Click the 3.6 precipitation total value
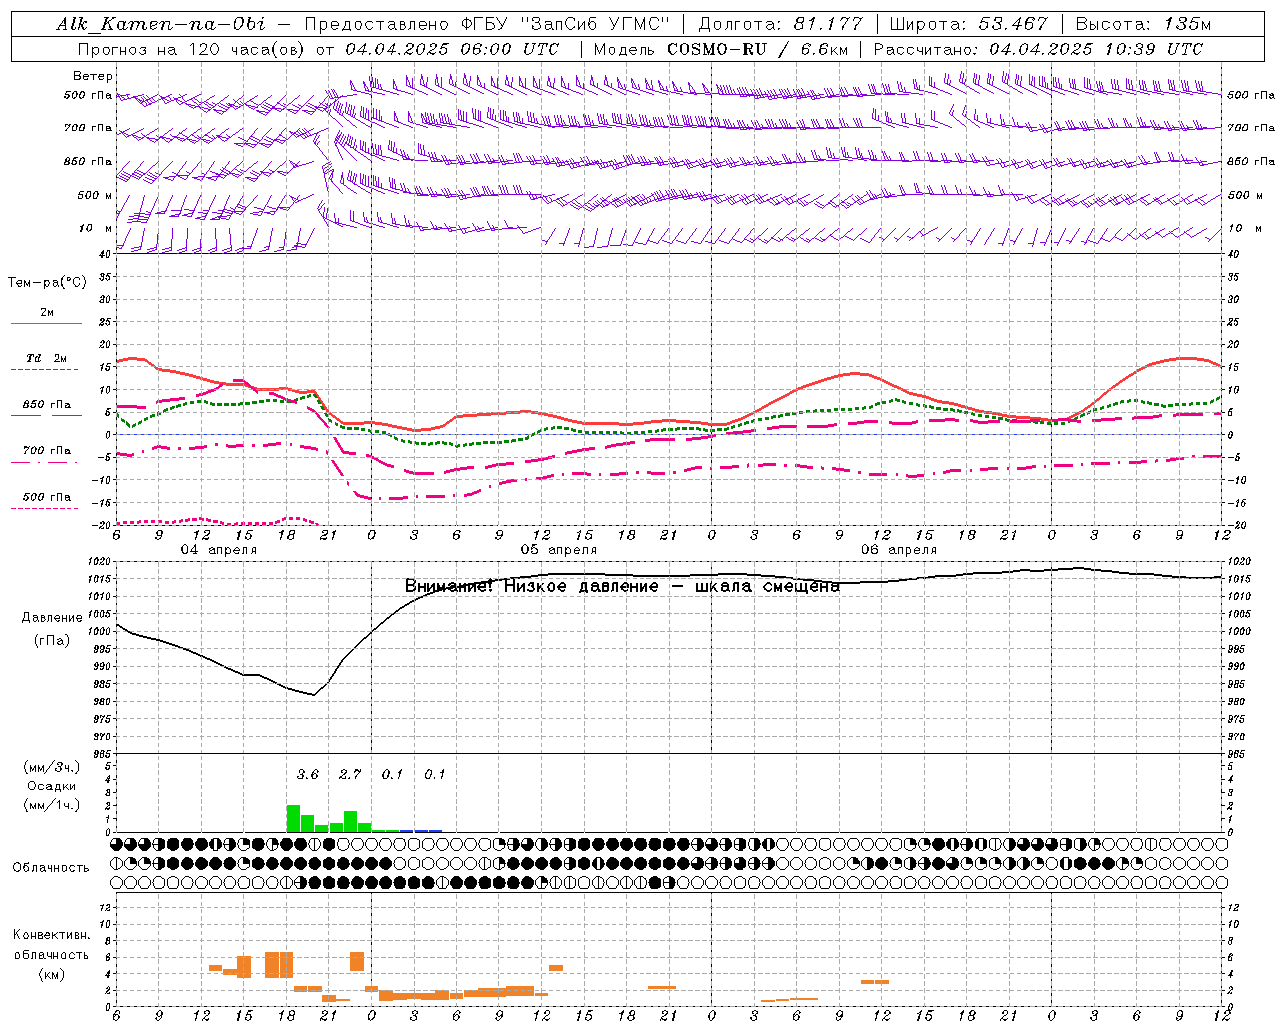 point(307,774)
